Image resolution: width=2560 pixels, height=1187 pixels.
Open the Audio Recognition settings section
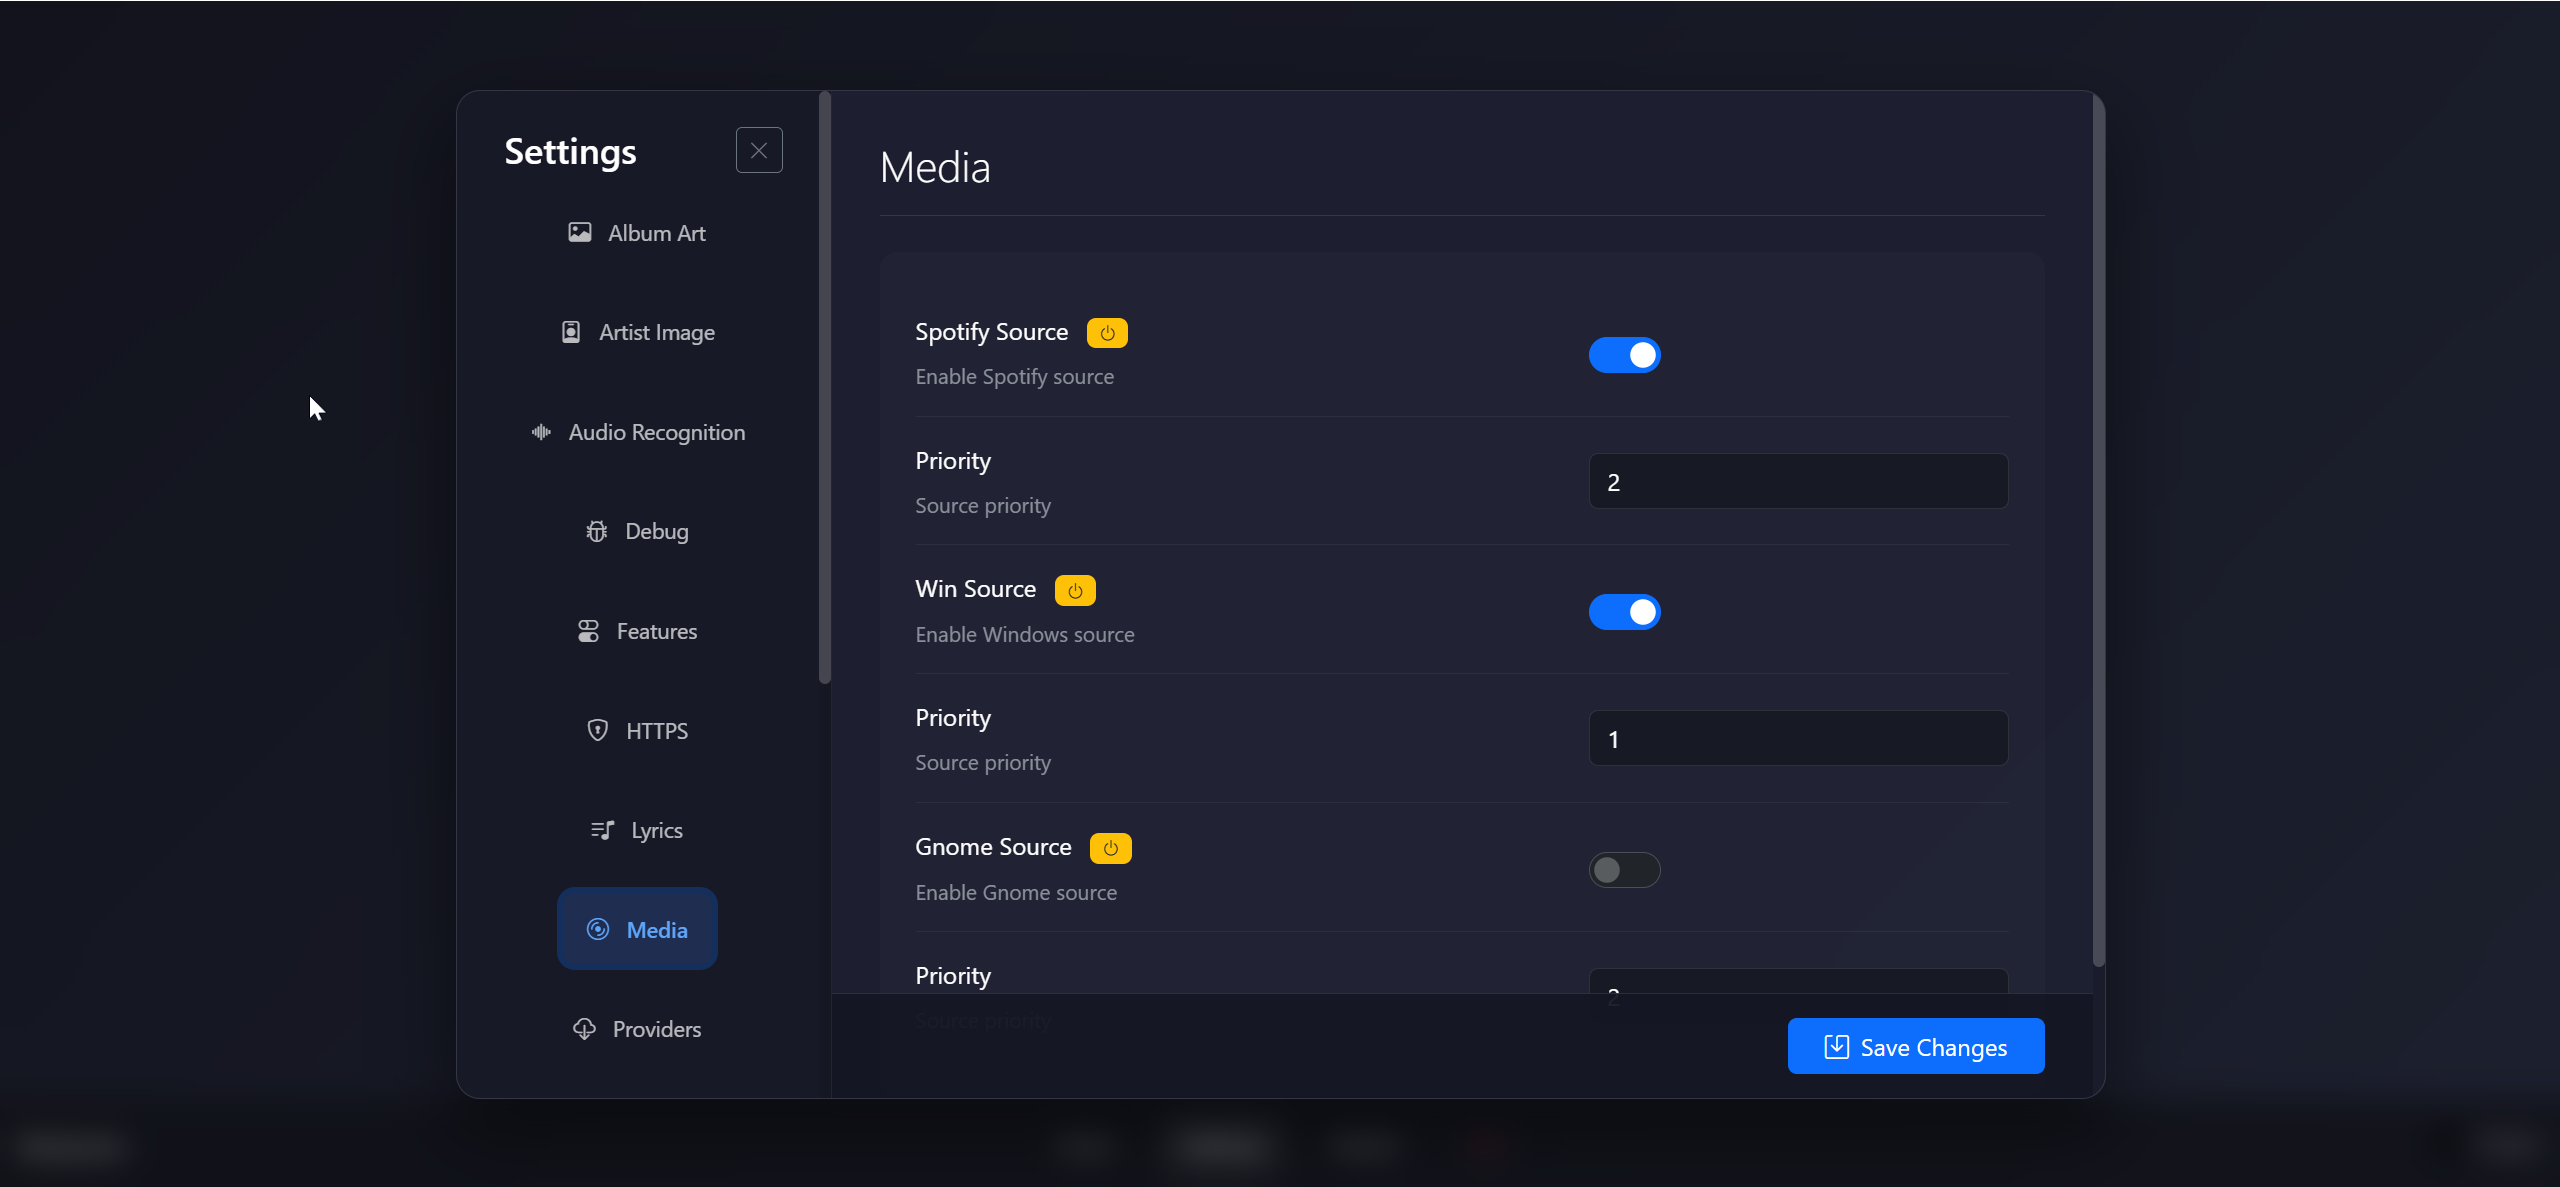pyautogui.click(x=656, y=432)
